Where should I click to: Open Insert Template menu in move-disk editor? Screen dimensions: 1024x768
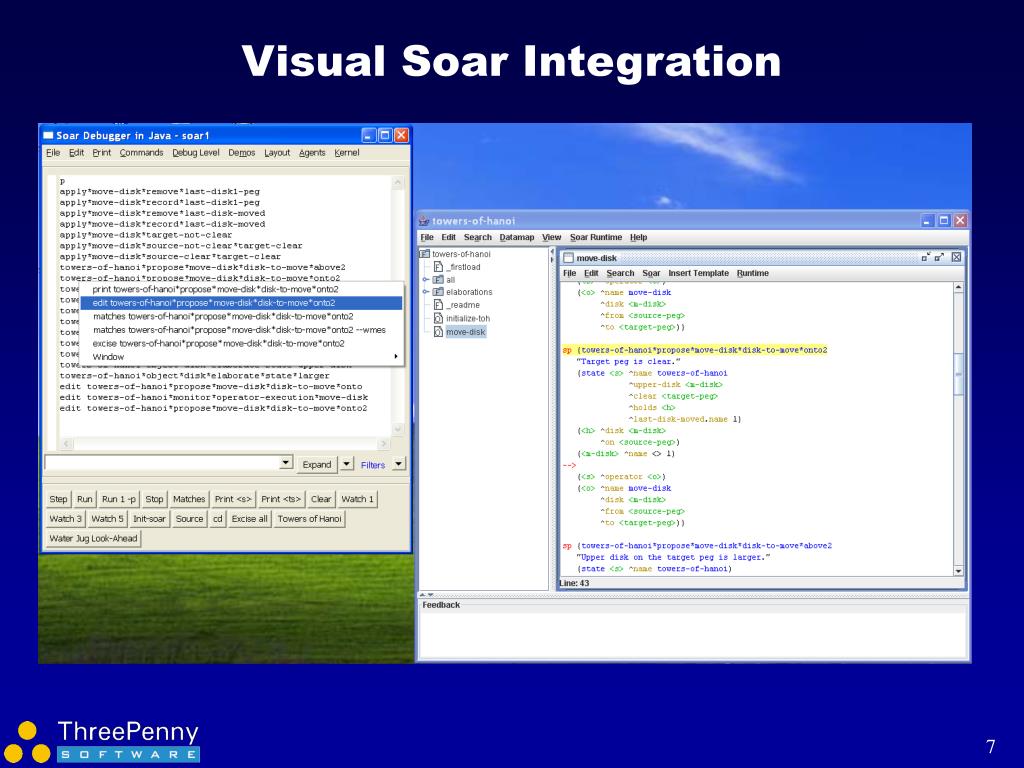(x=698, y=274)
